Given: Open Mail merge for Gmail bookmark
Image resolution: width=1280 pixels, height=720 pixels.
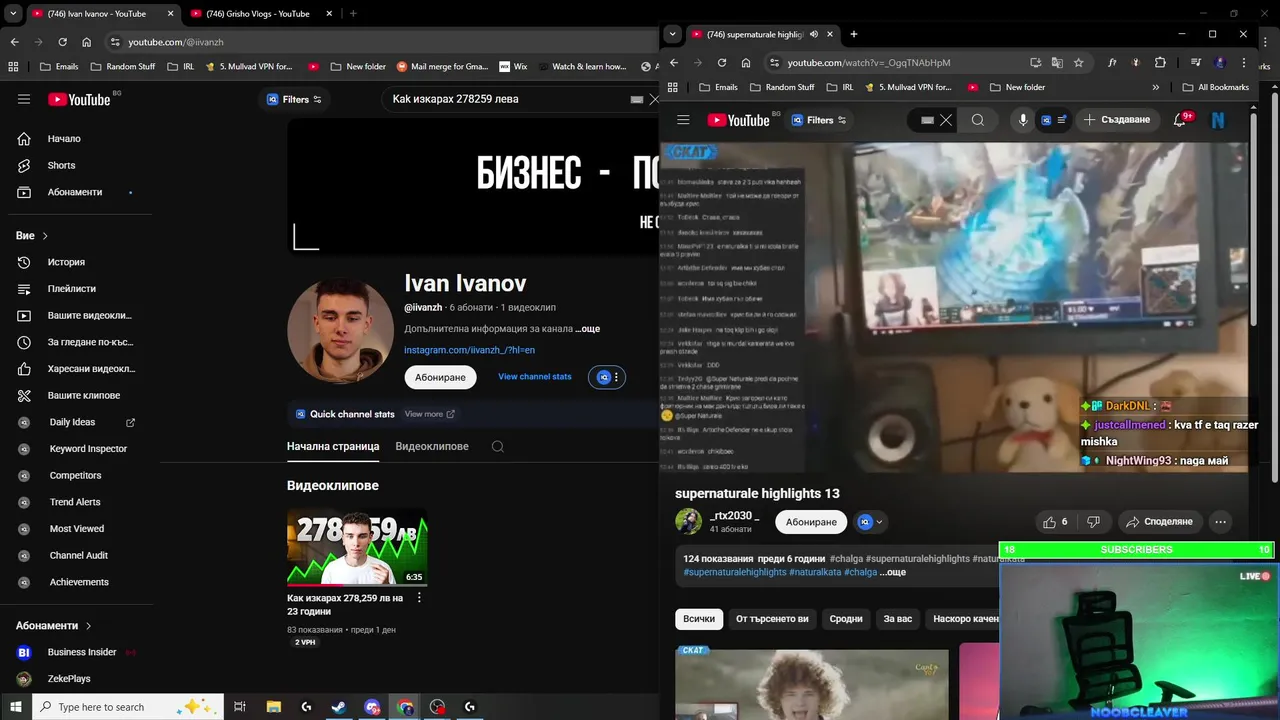Looking at the screenshot, I should coord(442,67).
